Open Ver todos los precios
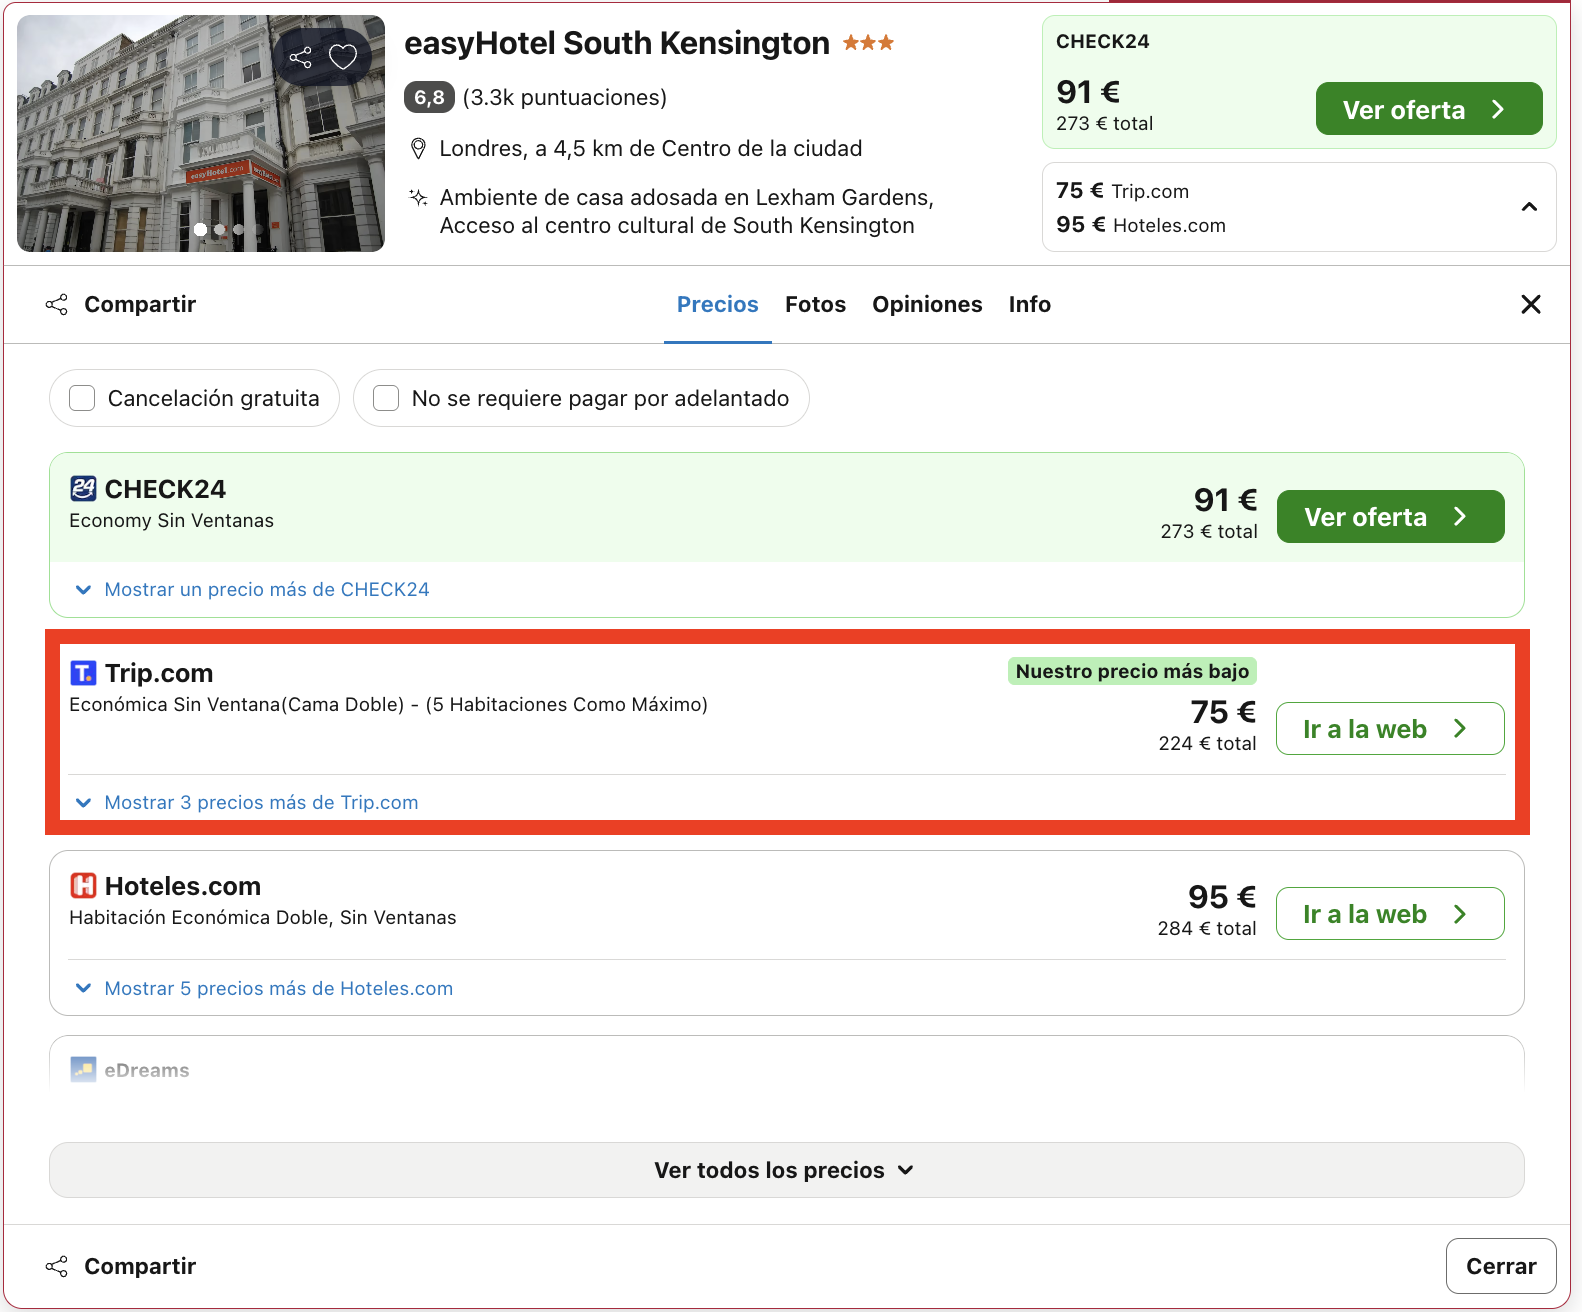Viewport: 1582px width, 1312px height. click(786, 1170)
